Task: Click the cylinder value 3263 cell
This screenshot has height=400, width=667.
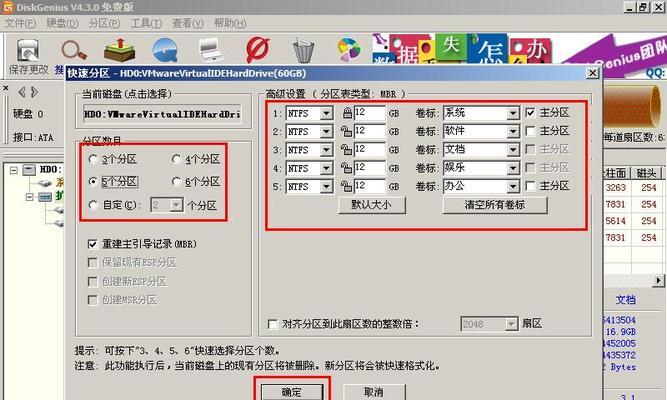Action: click(616, 188)
